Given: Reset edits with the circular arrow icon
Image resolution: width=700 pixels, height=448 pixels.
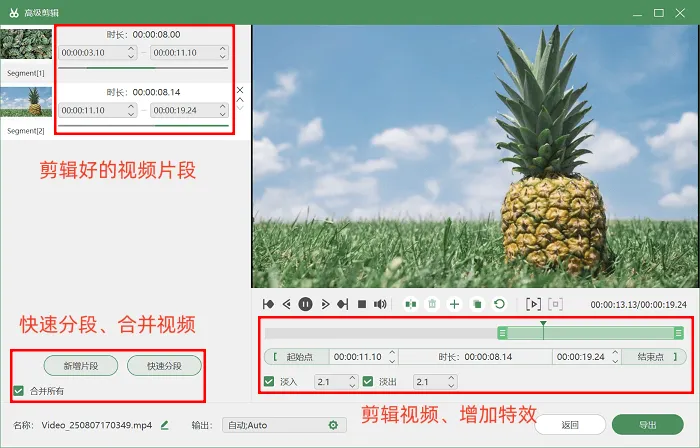Looking at the screenshot, I should (x=500, y=304).
